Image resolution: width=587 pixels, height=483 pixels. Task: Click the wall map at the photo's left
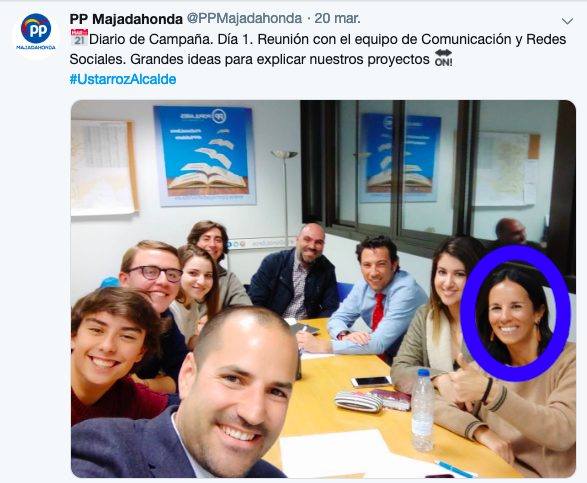coord(104,167)
